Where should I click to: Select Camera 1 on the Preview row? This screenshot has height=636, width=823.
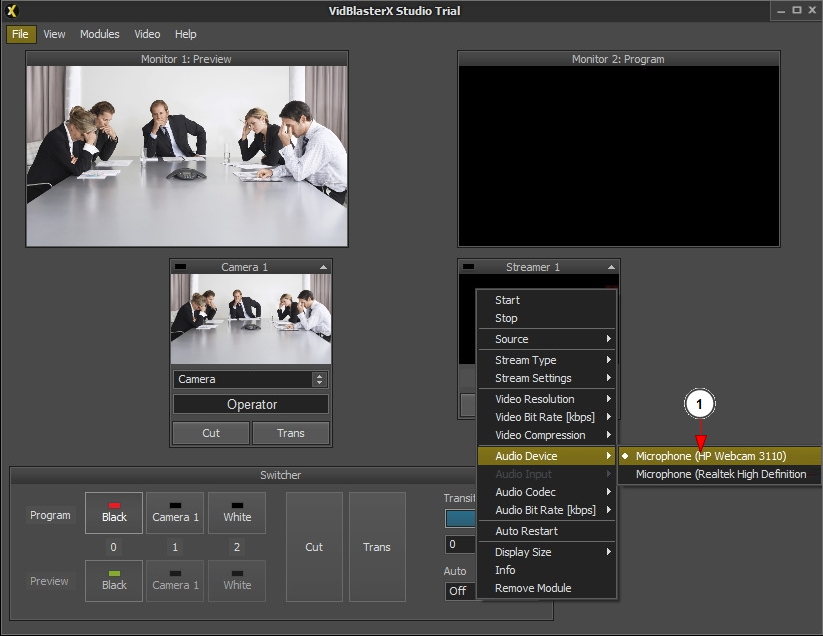175,581
